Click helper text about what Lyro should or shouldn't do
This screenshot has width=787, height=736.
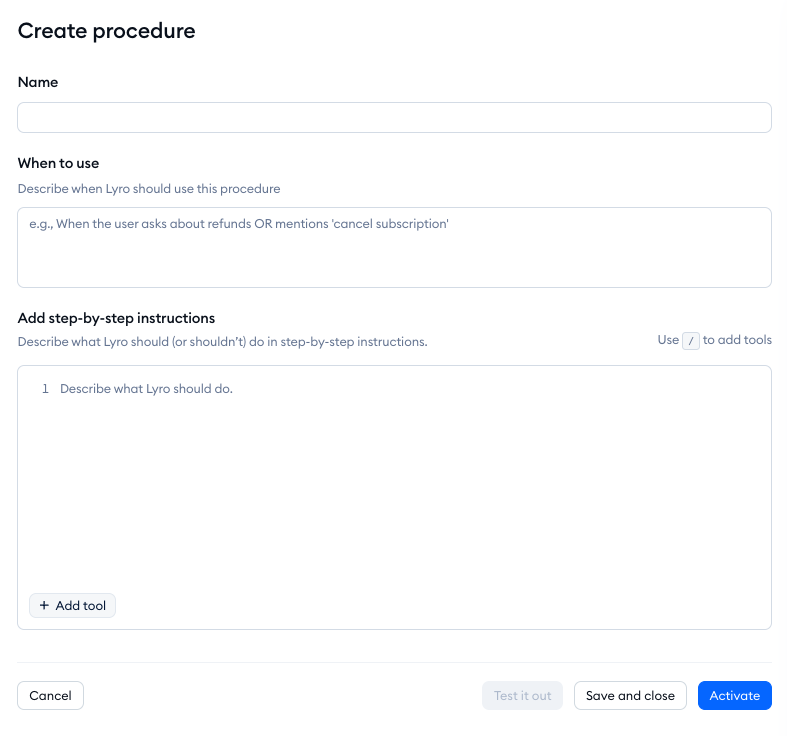(222, 341)
